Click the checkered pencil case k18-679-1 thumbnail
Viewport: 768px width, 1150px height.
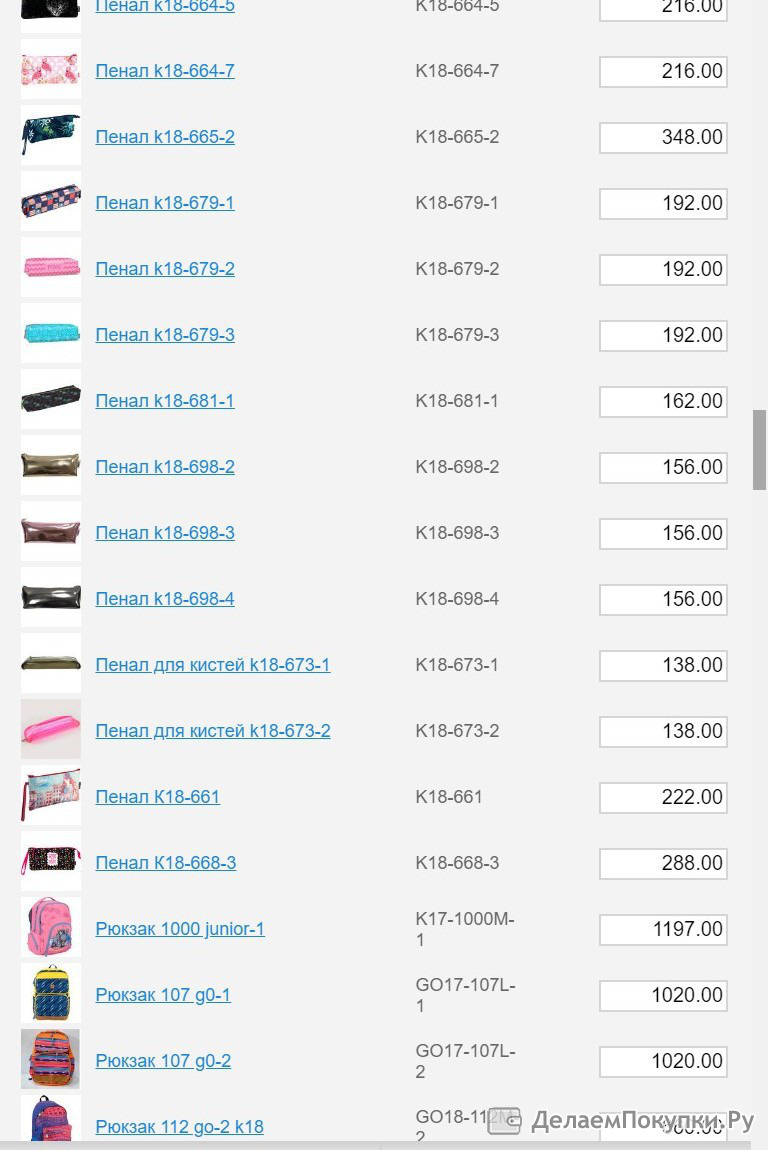point(51,202)
